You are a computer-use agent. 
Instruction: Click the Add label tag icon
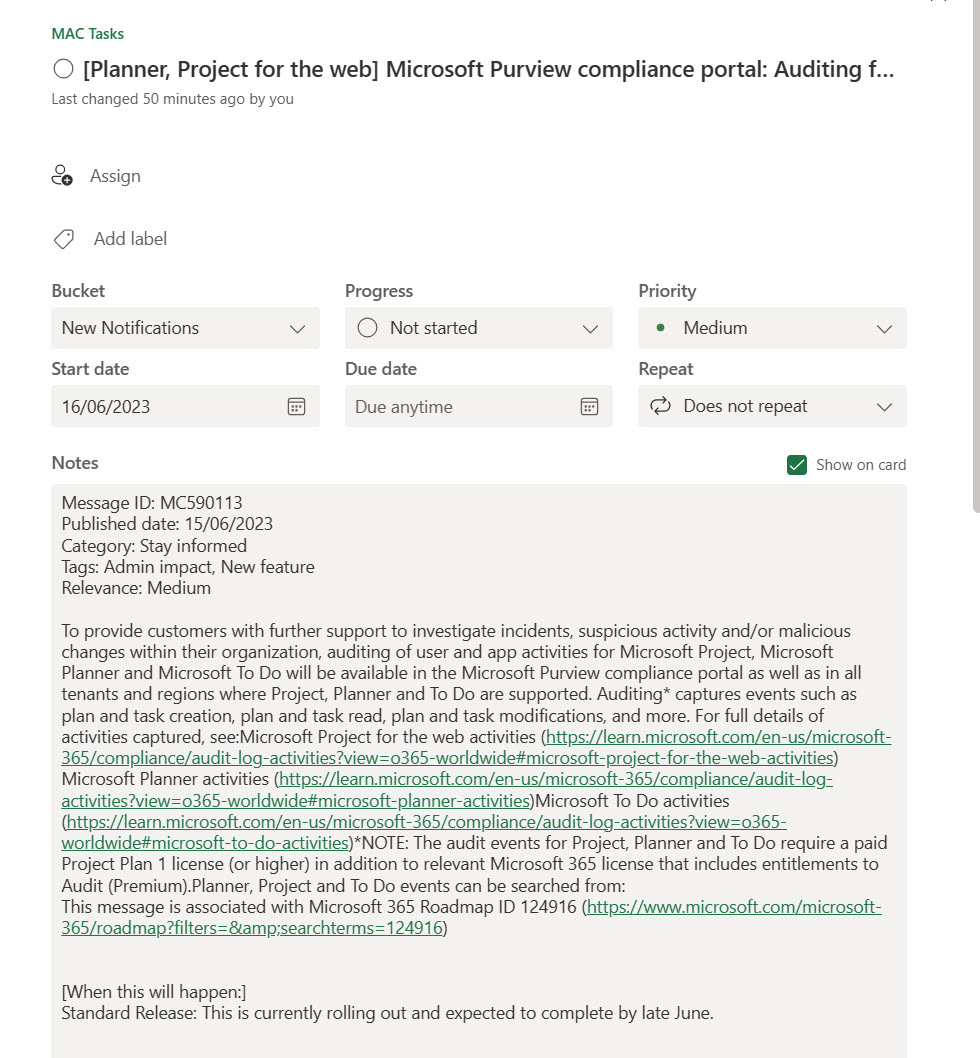pos(63,239)
